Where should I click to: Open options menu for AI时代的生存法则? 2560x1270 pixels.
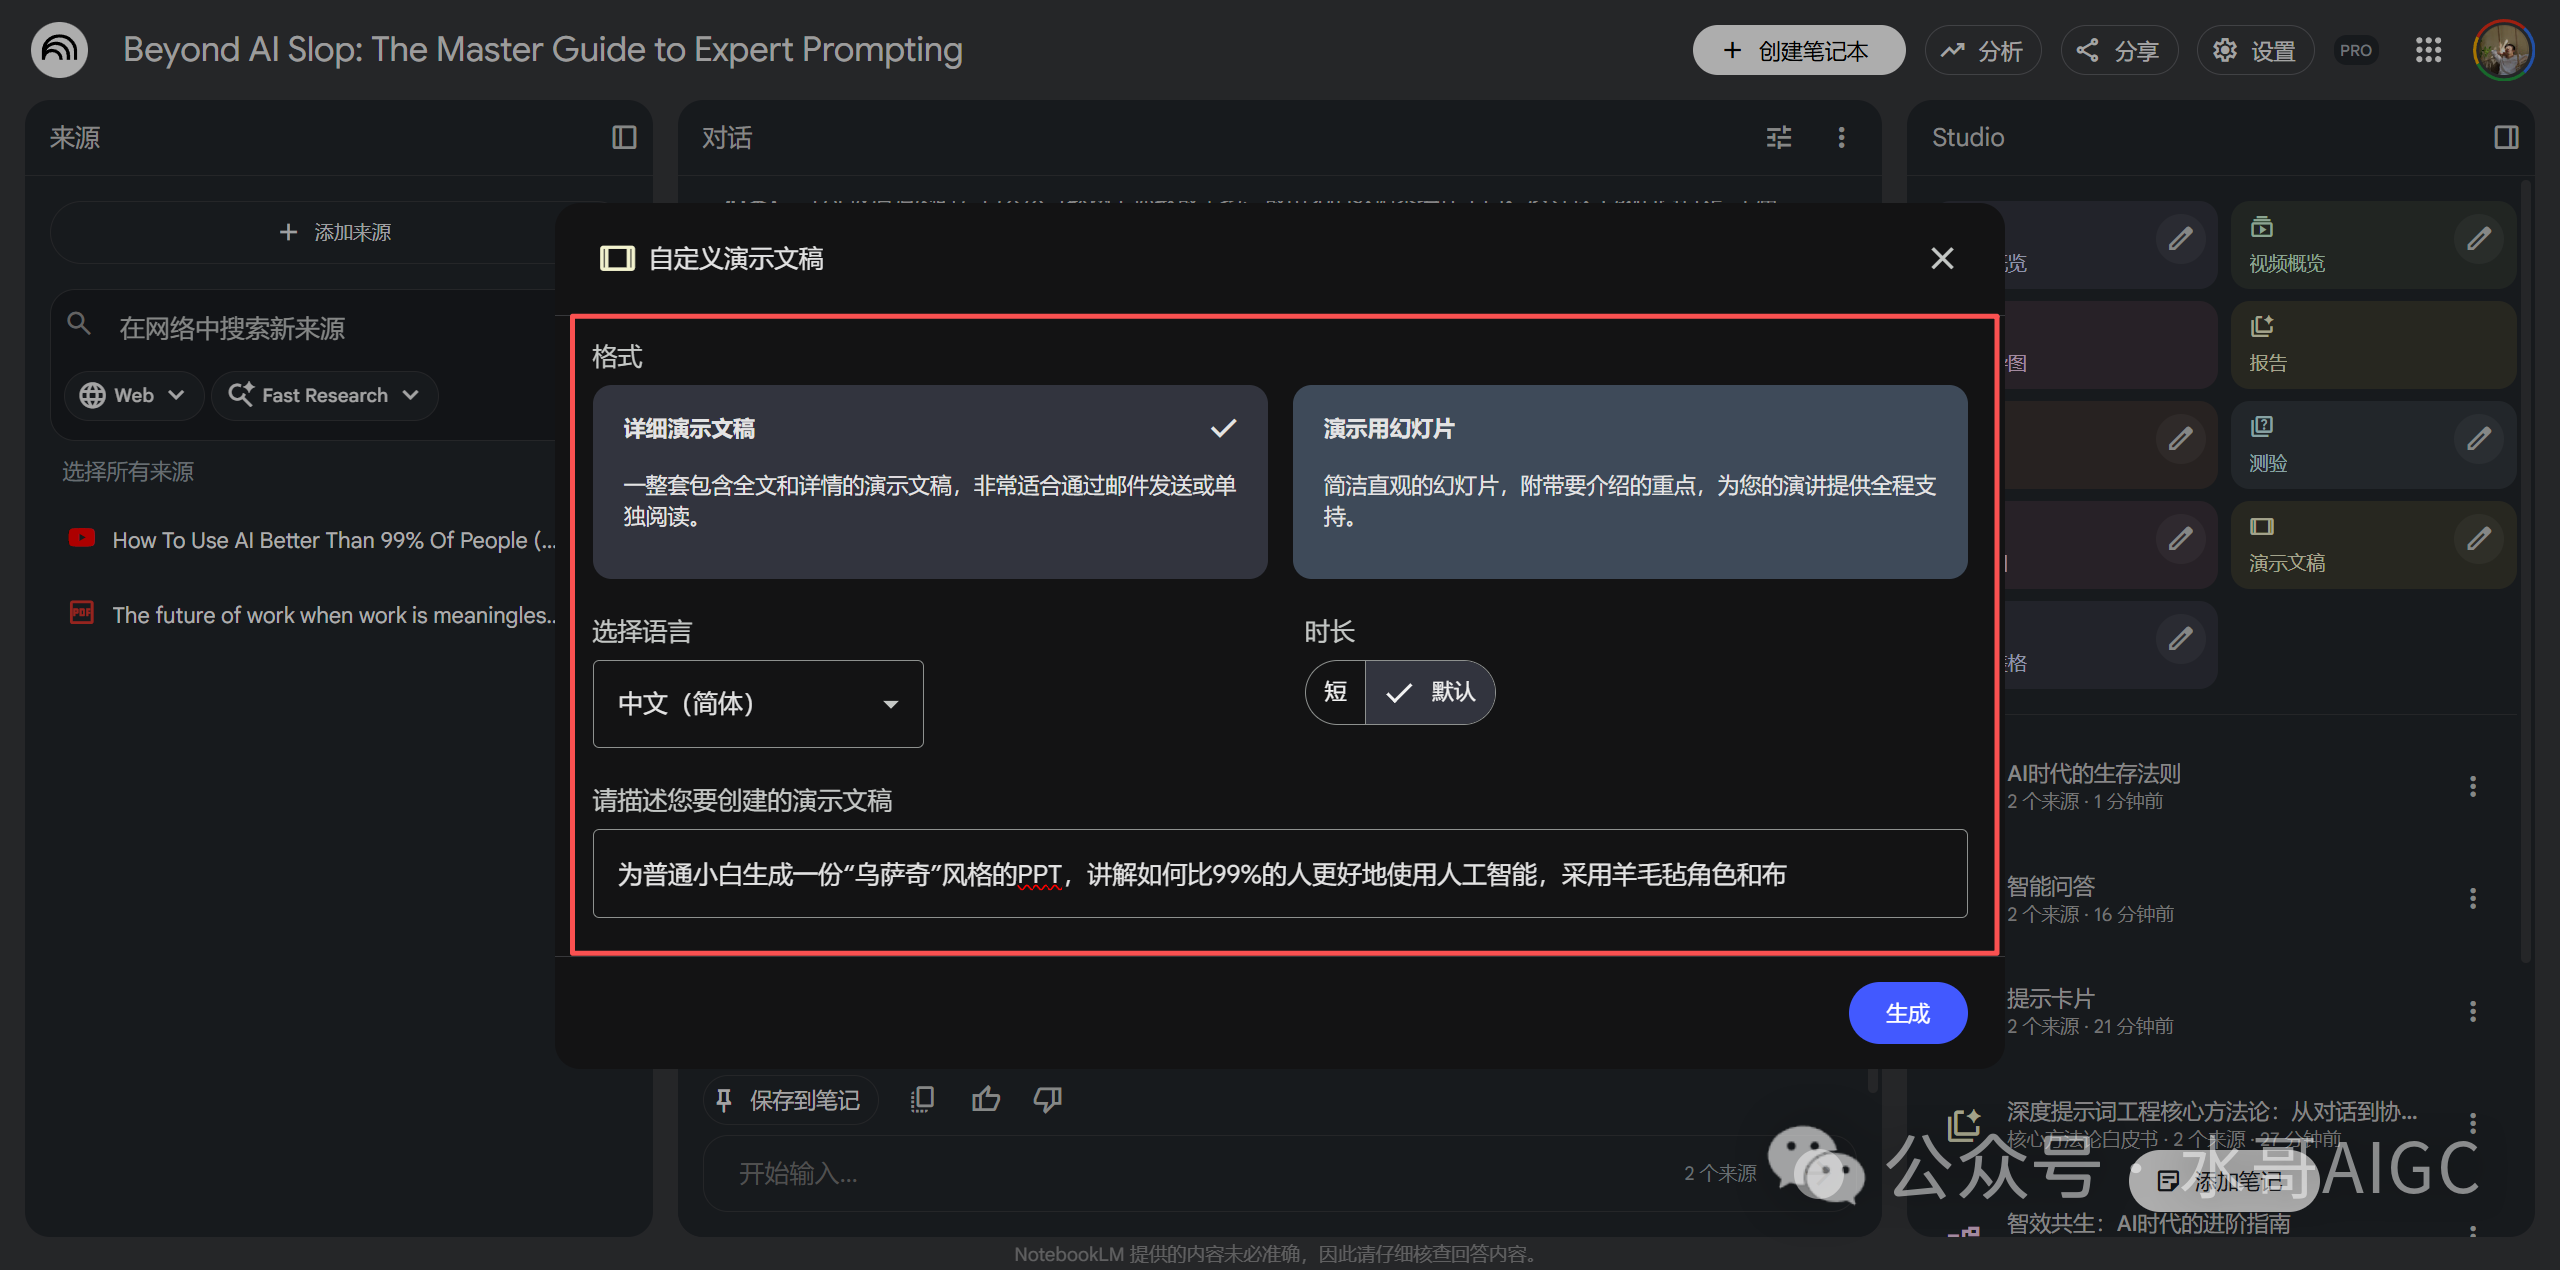click(x=2472, y=786)
